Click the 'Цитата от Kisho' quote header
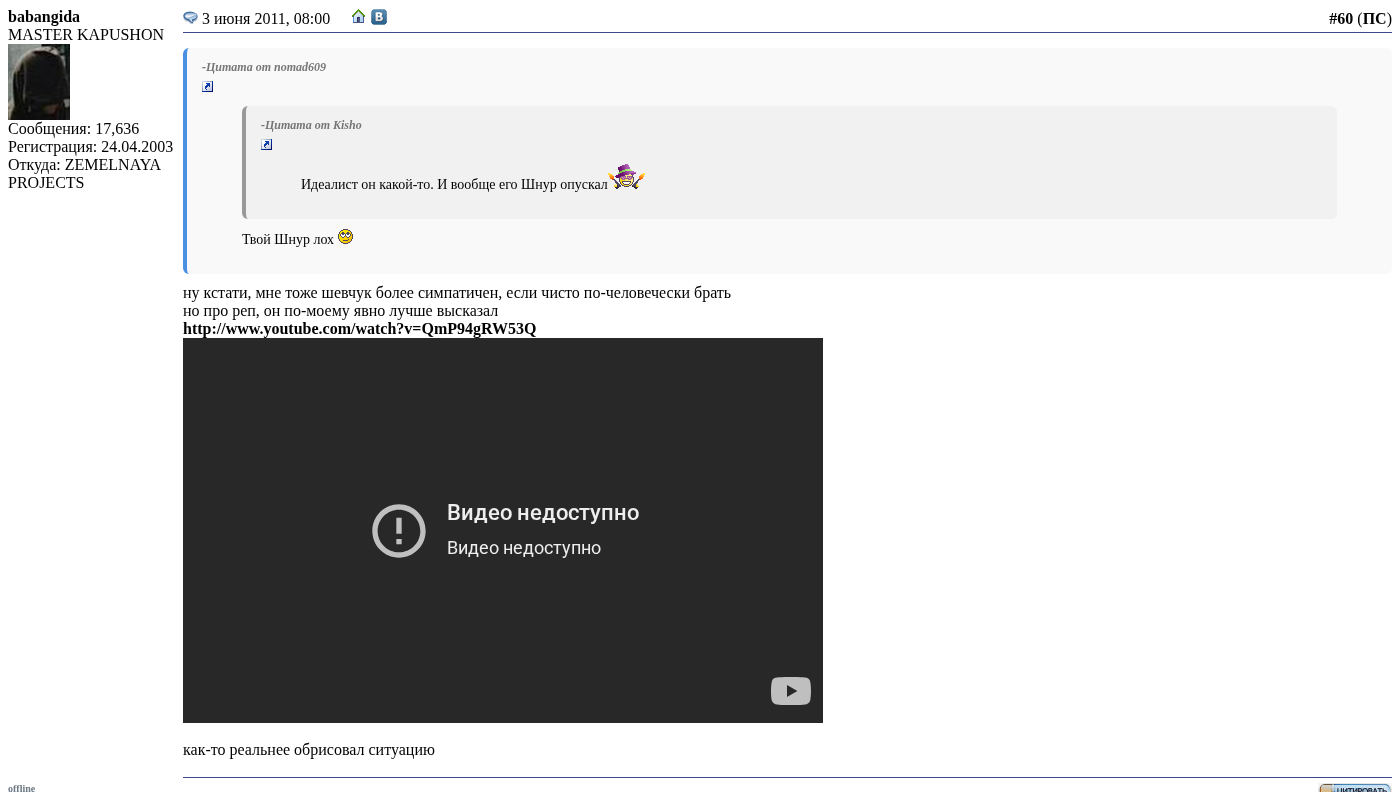 coord(311,125)
